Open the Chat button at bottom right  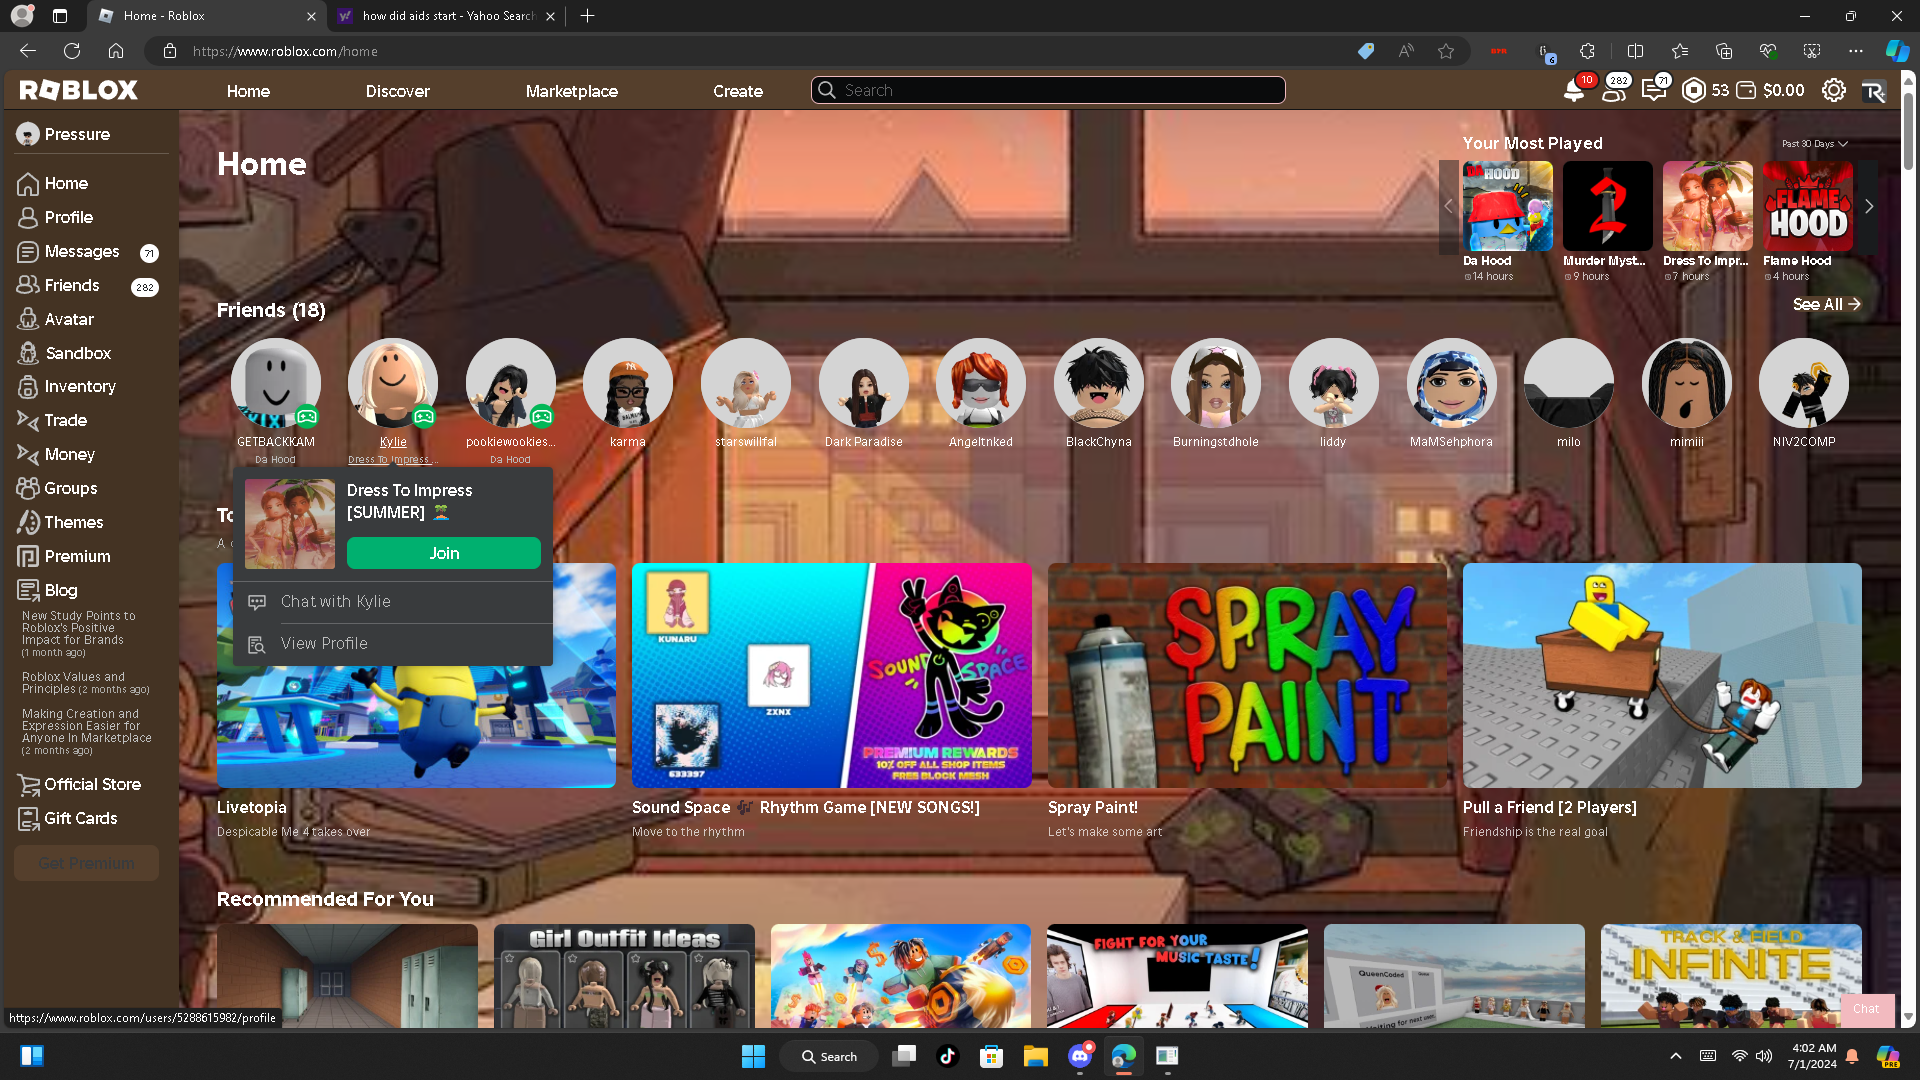click(1866, 1009)
